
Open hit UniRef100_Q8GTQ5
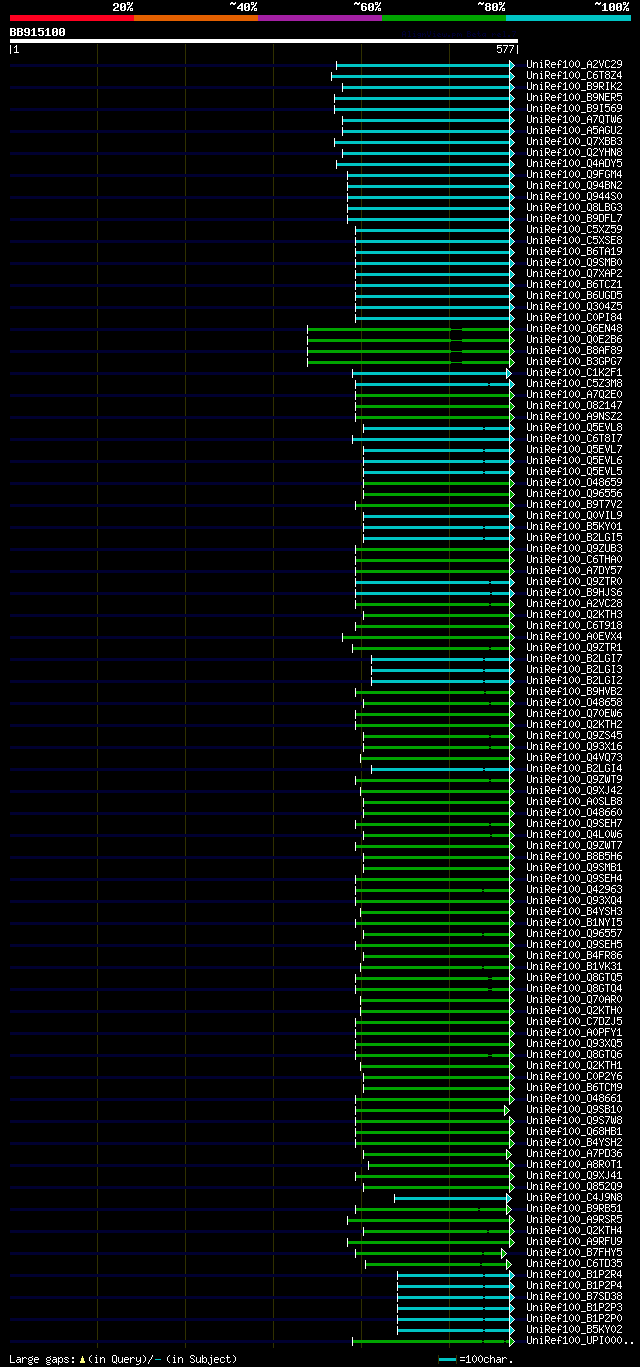(x=574, y=977)
